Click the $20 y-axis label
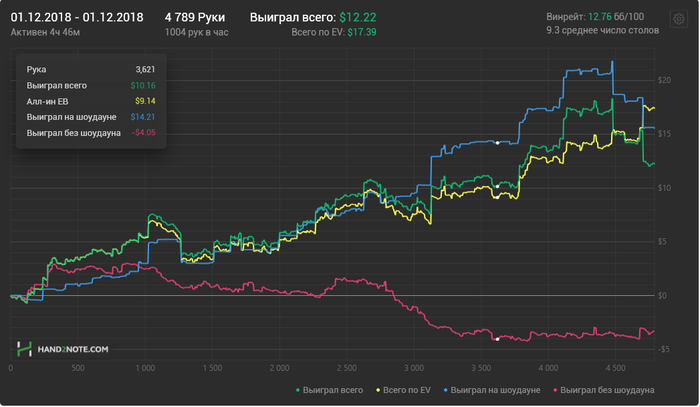The width and height of the screenshot is (700, 407). tap(664, 80)
